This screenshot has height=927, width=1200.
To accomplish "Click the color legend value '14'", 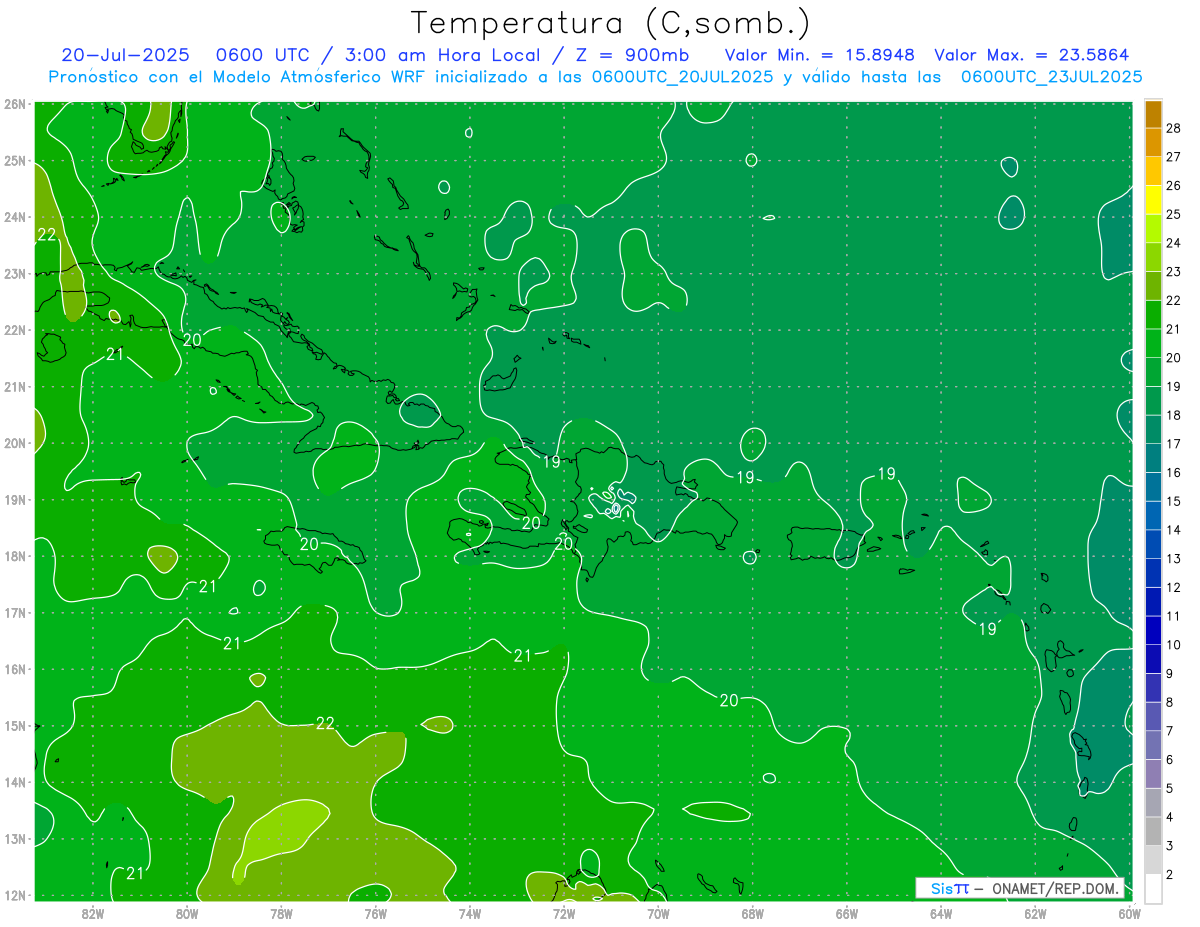I will click(x=1173, y=530).
